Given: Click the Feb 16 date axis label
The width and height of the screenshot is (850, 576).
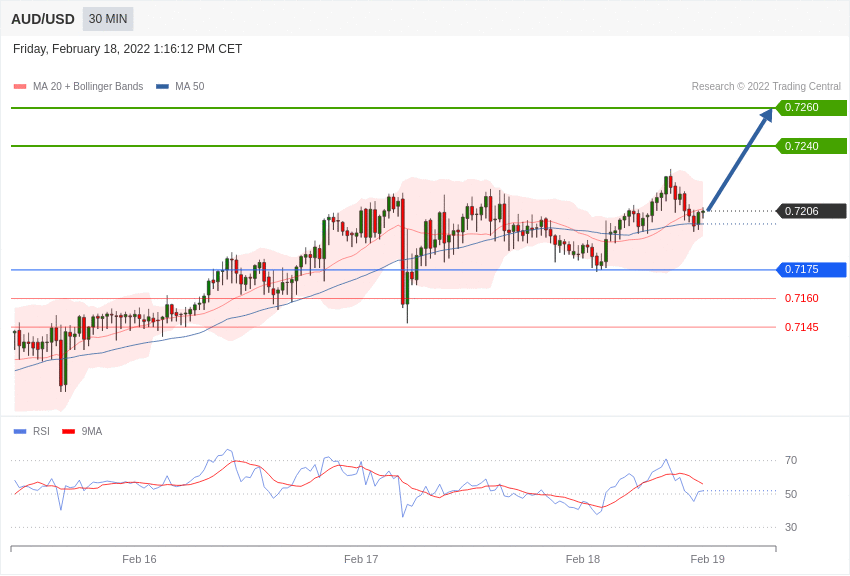Looking at the screenshot, I should (139, 559).
